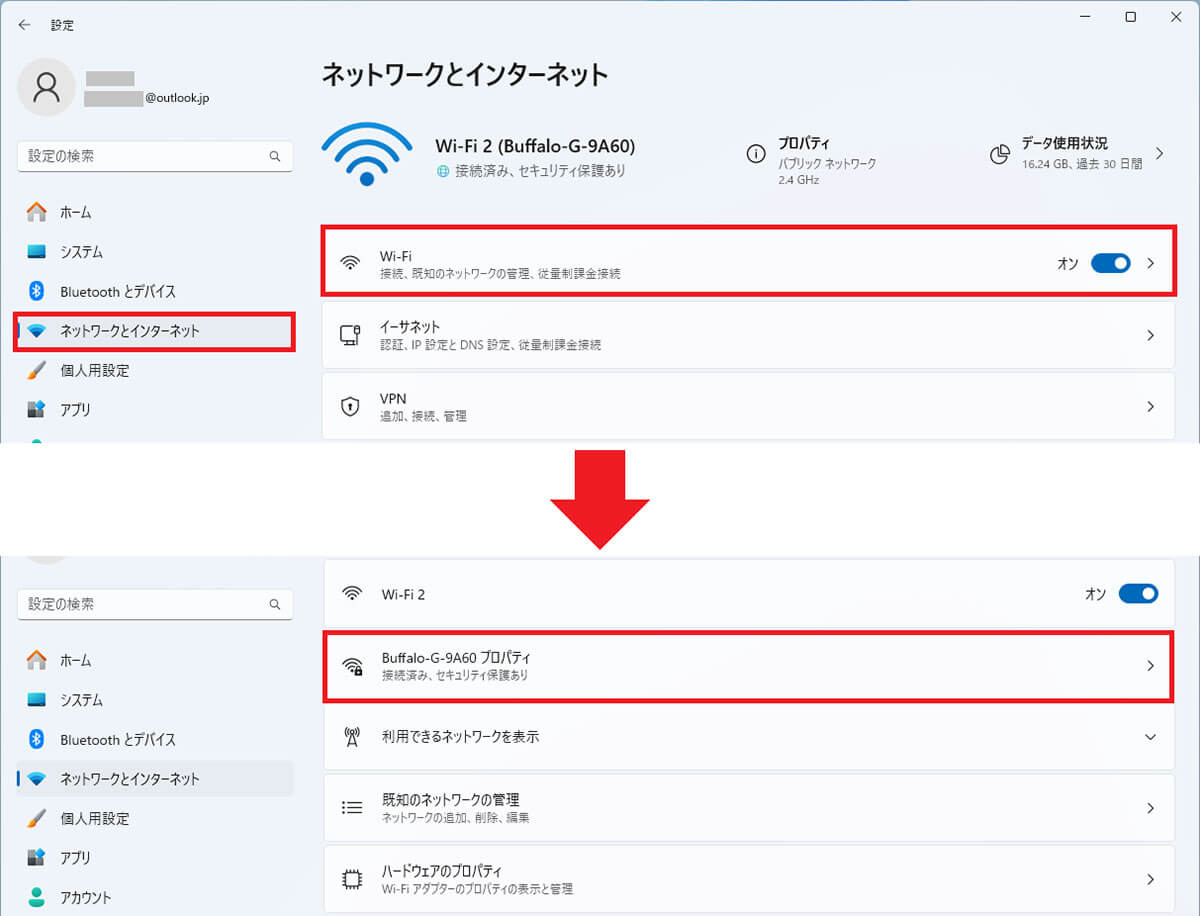Image resolution: width=1200 pixels, height=916 pixels.
Task: Click the upper アプリ icon in sidebar
Action: click(x=37, y=409)
